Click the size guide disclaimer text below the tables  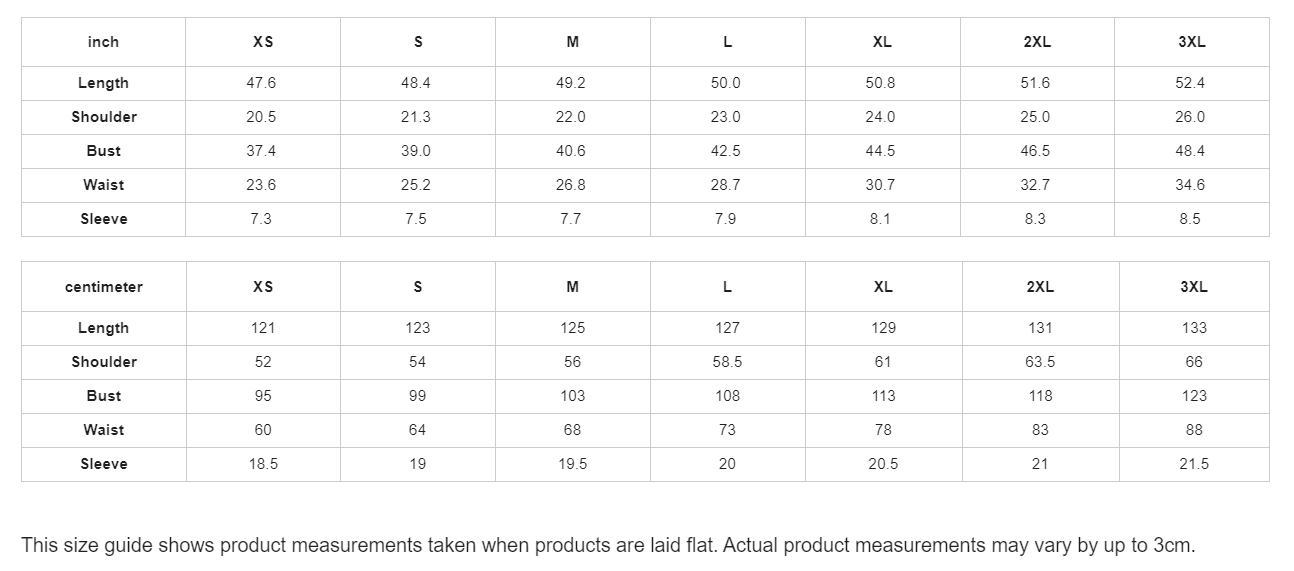[608, 546]
